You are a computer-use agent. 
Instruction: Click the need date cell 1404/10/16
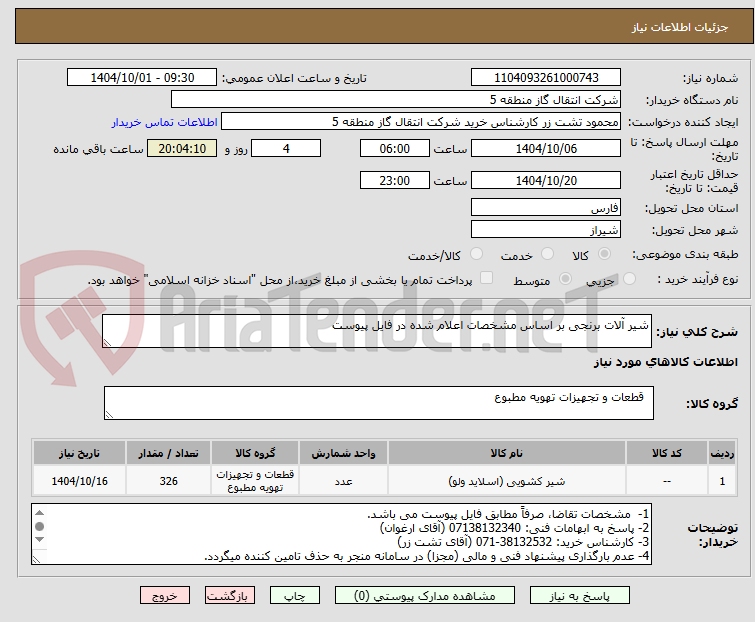pos(79,481)
